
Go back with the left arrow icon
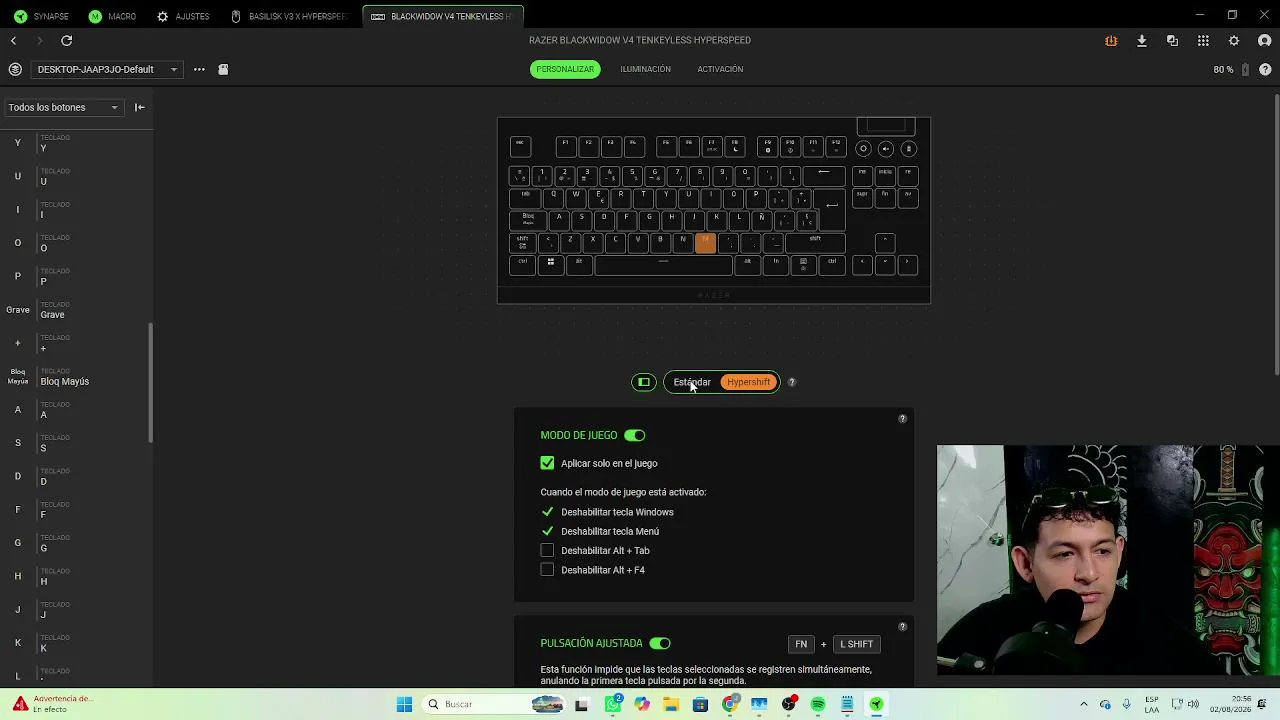pyautogui.click(x=14, y=40)
